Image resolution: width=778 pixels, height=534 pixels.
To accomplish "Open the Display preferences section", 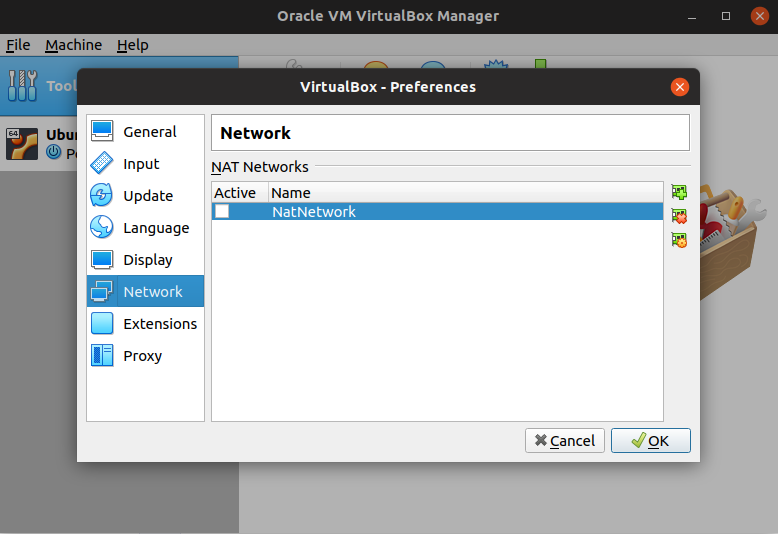I will [145, 260].
